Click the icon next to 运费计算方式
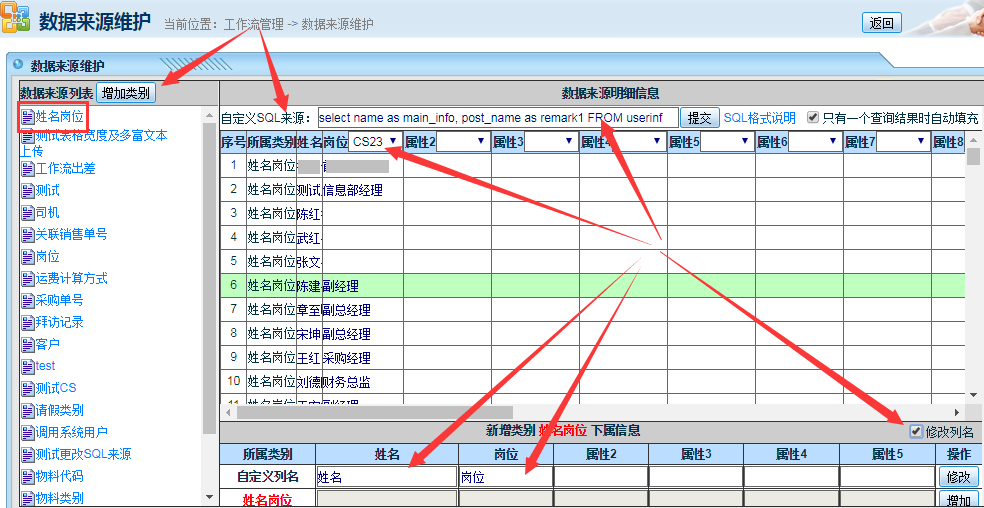This screenshot has height=508, width=984. point(27,279)
